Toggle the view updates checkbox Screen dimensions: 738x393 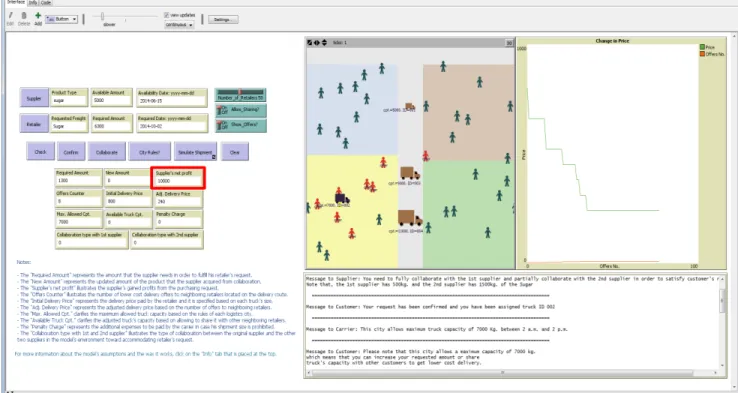pyautogui.click(x=166, y=15)
